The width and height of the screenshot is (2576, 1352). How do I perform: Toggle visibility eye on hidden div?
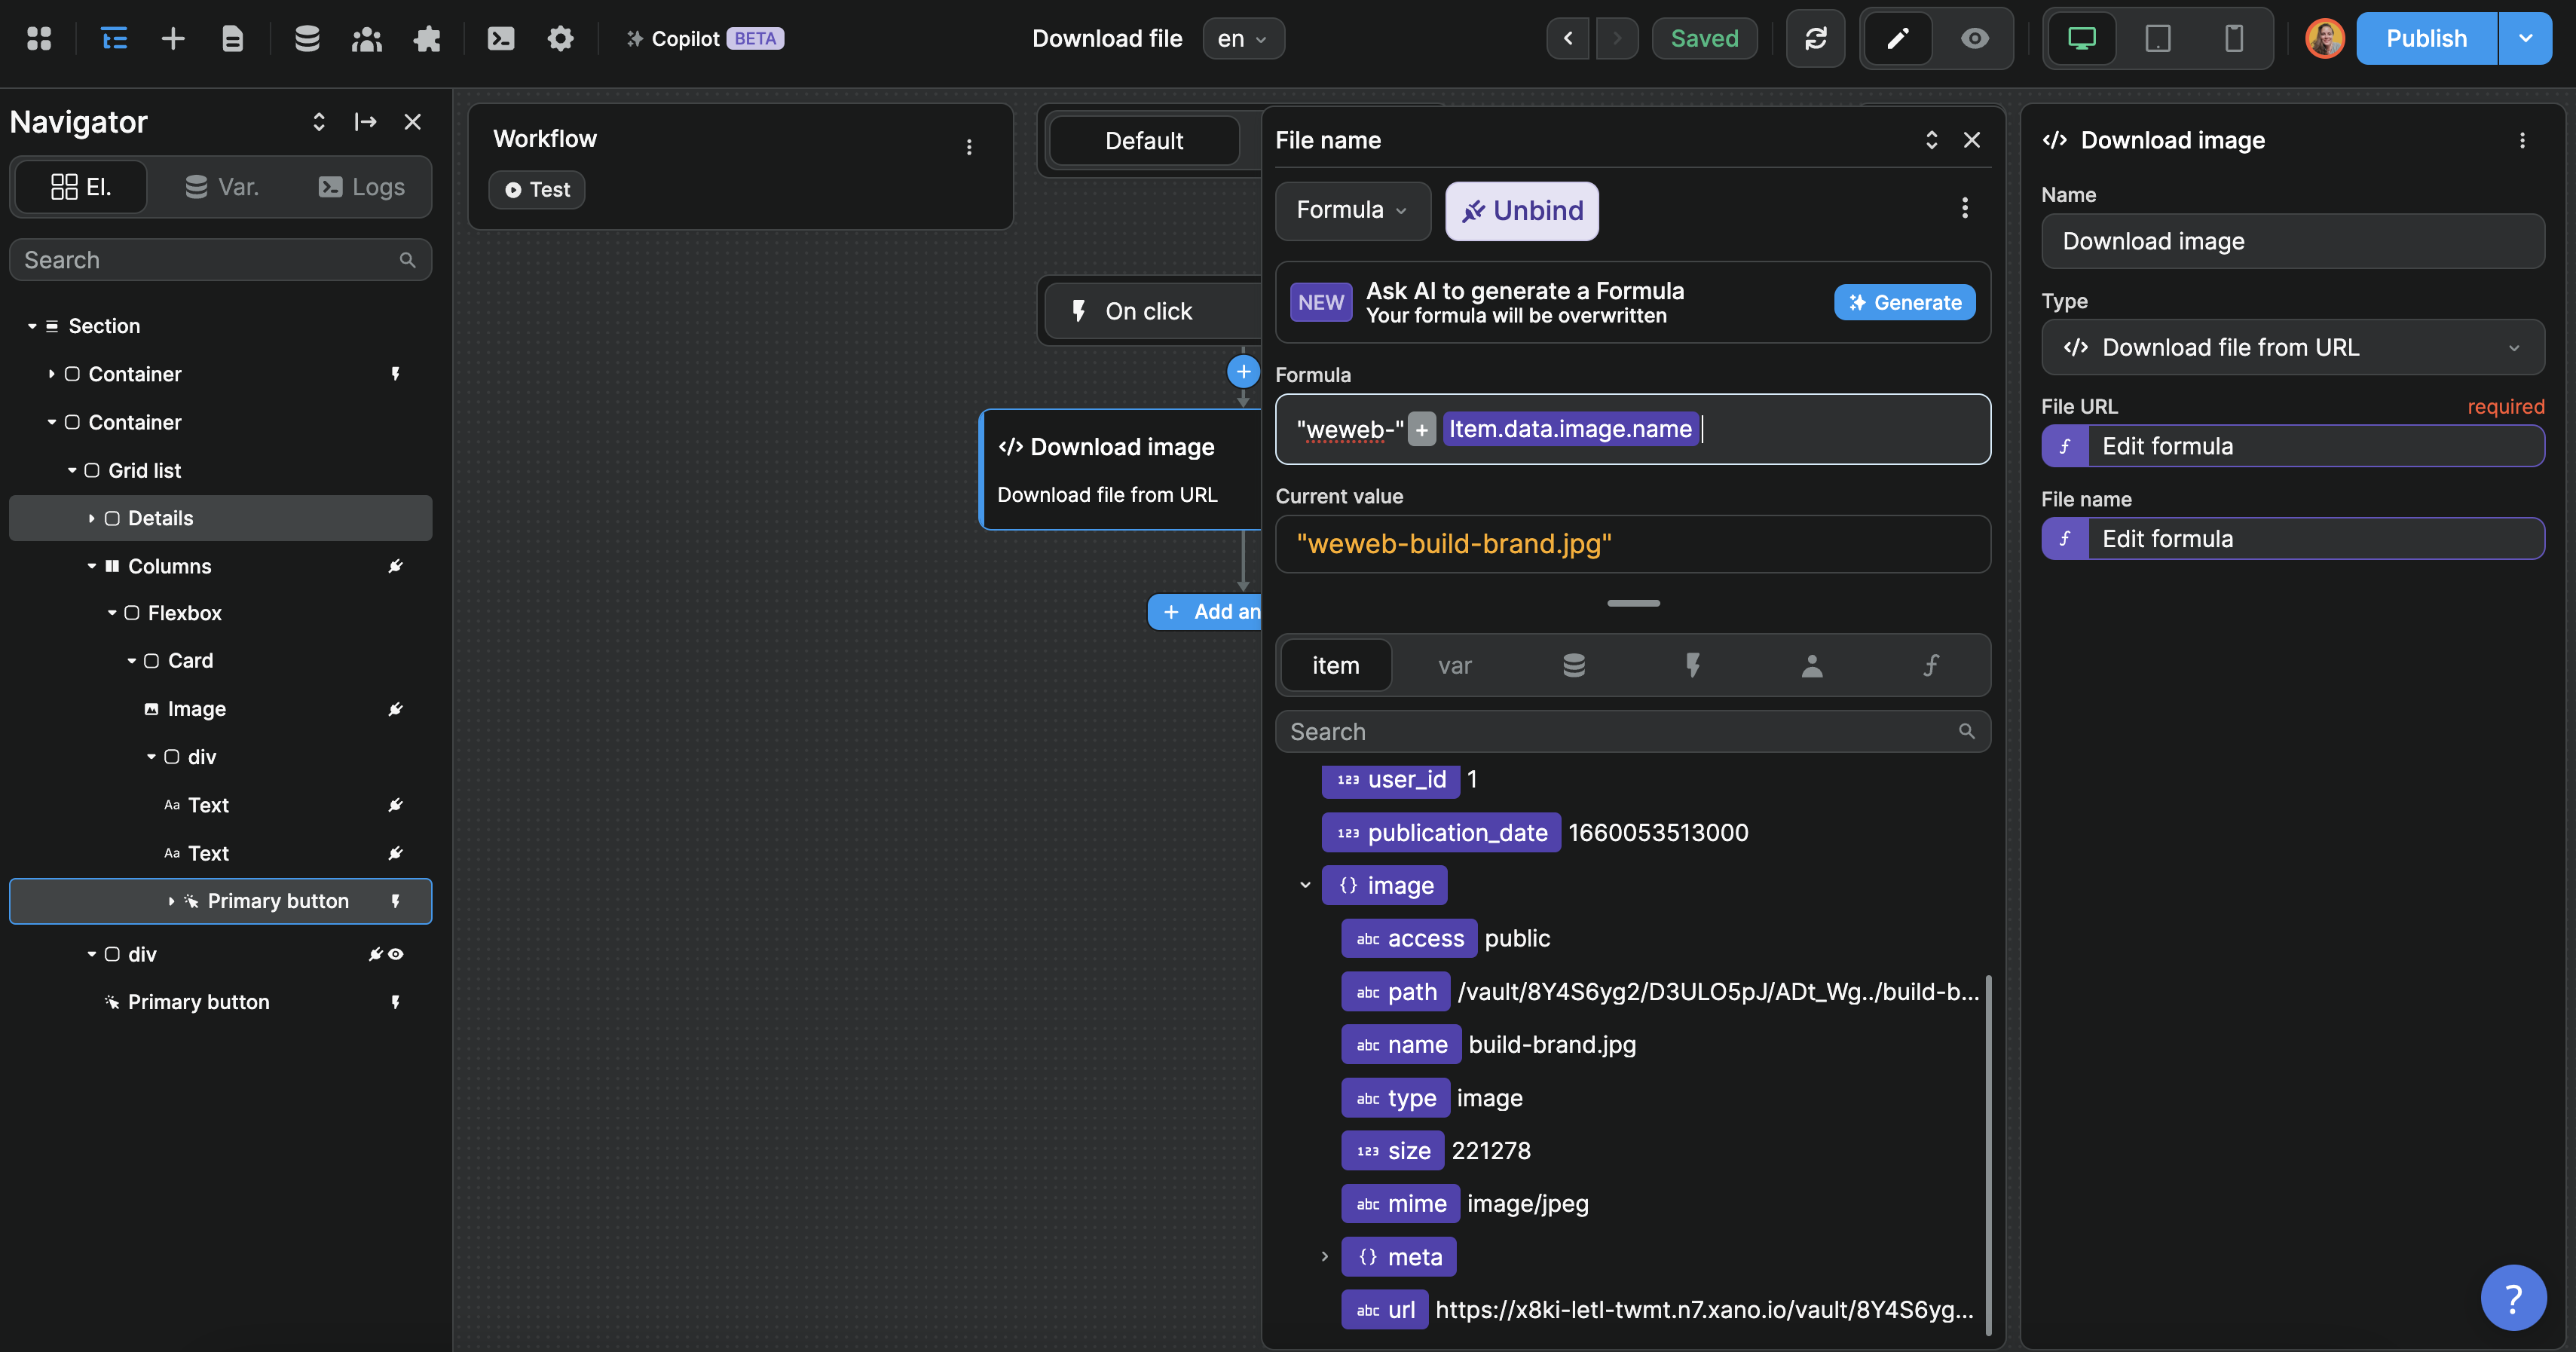[x=396, y=954]
